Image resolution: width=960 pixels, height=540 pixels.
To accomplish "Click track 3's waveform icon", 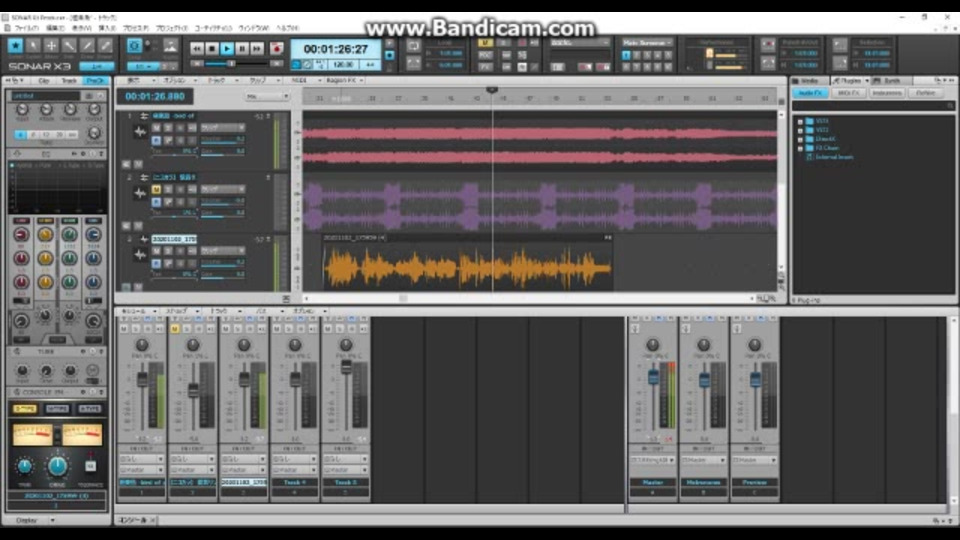I will click(140, 254).
